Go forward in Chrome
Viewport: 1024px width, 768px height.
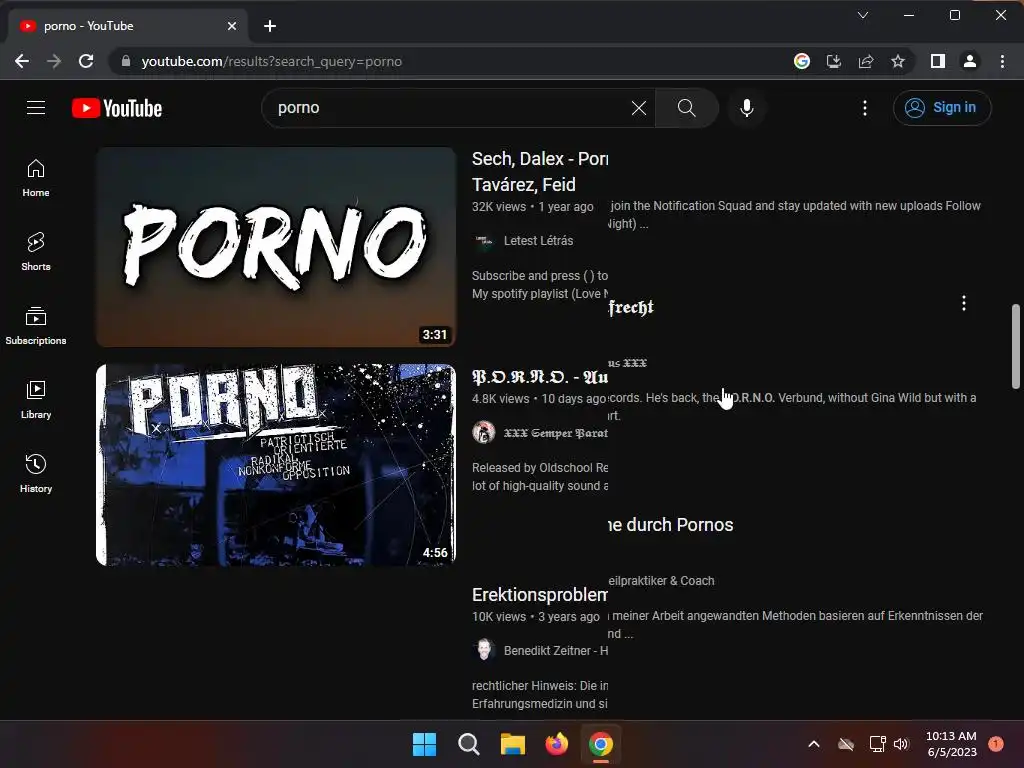[54, 61]
